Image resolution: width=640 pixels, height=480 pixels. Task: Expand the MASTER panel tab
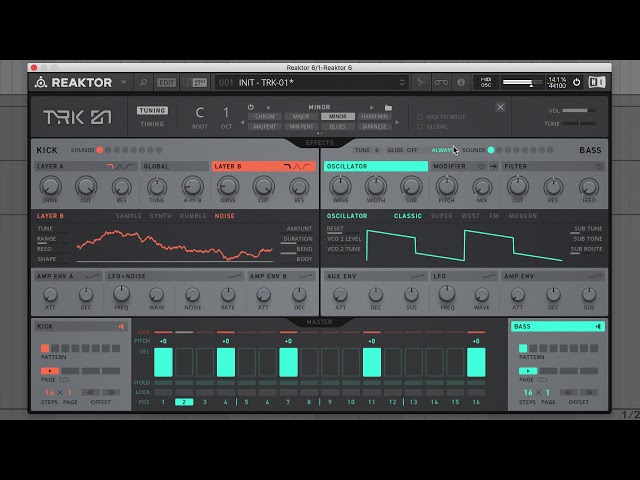(320, 322)
